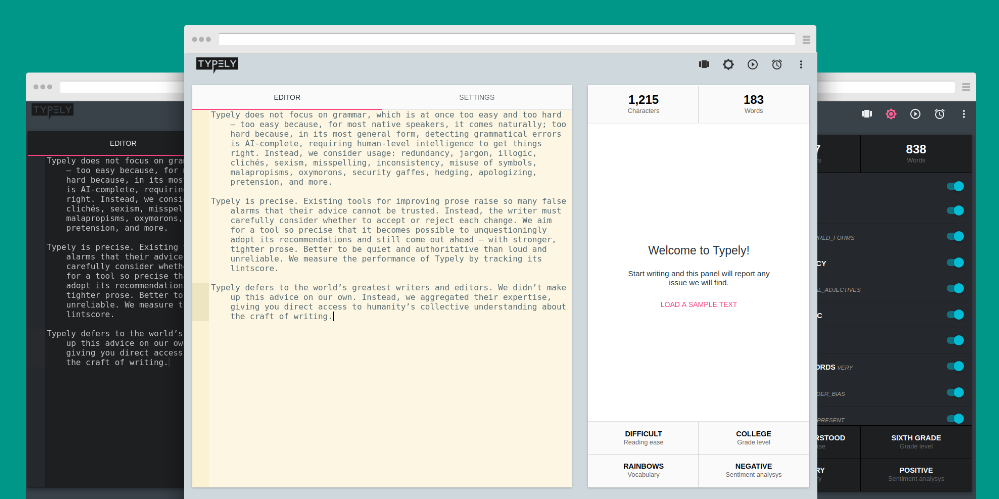
Task: Click the RAINBOWS Vocabulary tile
Action: 643,470
